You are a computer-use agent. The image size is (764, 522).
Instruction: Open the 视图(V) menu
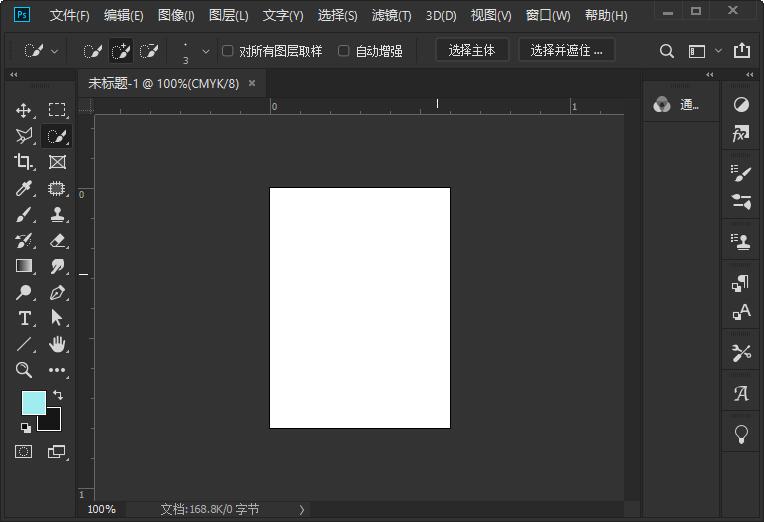pyautogui.click(x=491, y=16)
